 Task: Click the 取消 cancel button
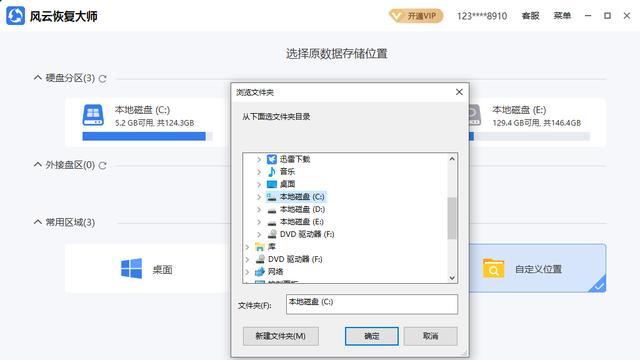click(x=431, y=336)
